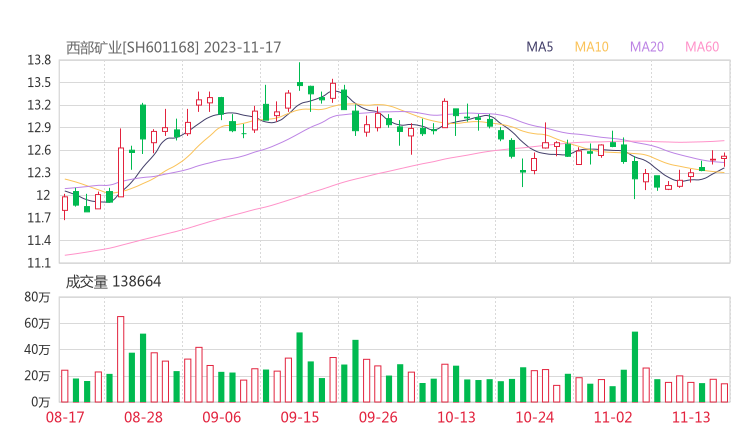This screenshot has height=440, width=740.
Task: Select the 08-17 date on x-axis
Action: (64, 417)
